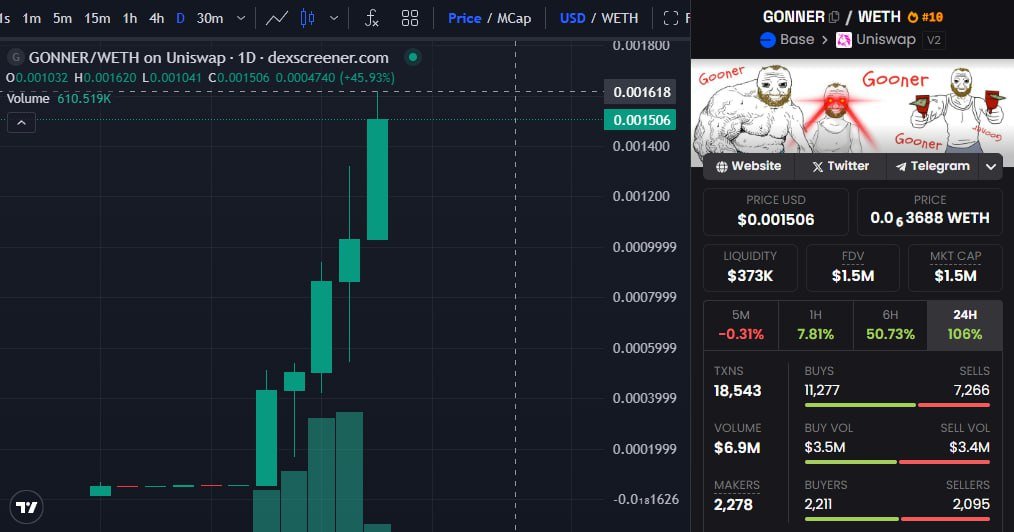This screenshot has height=532, width=1014.
Task: Click the TXNS 18,543 value
Action: [737, 390]
